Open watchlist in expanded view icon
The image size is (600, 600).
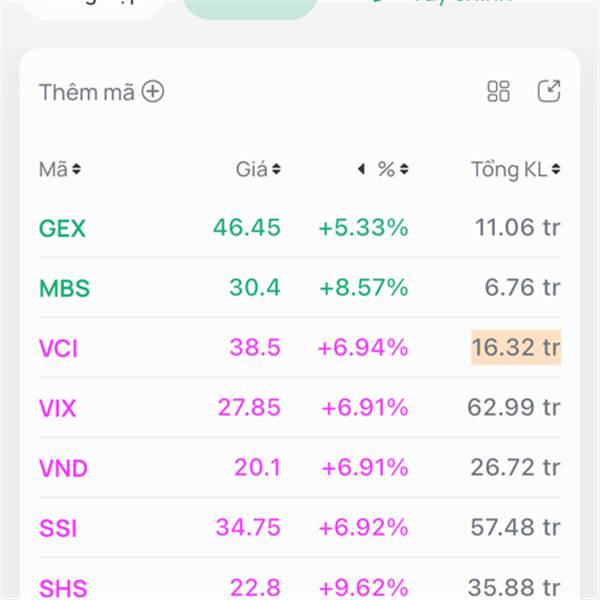point(548,92)
